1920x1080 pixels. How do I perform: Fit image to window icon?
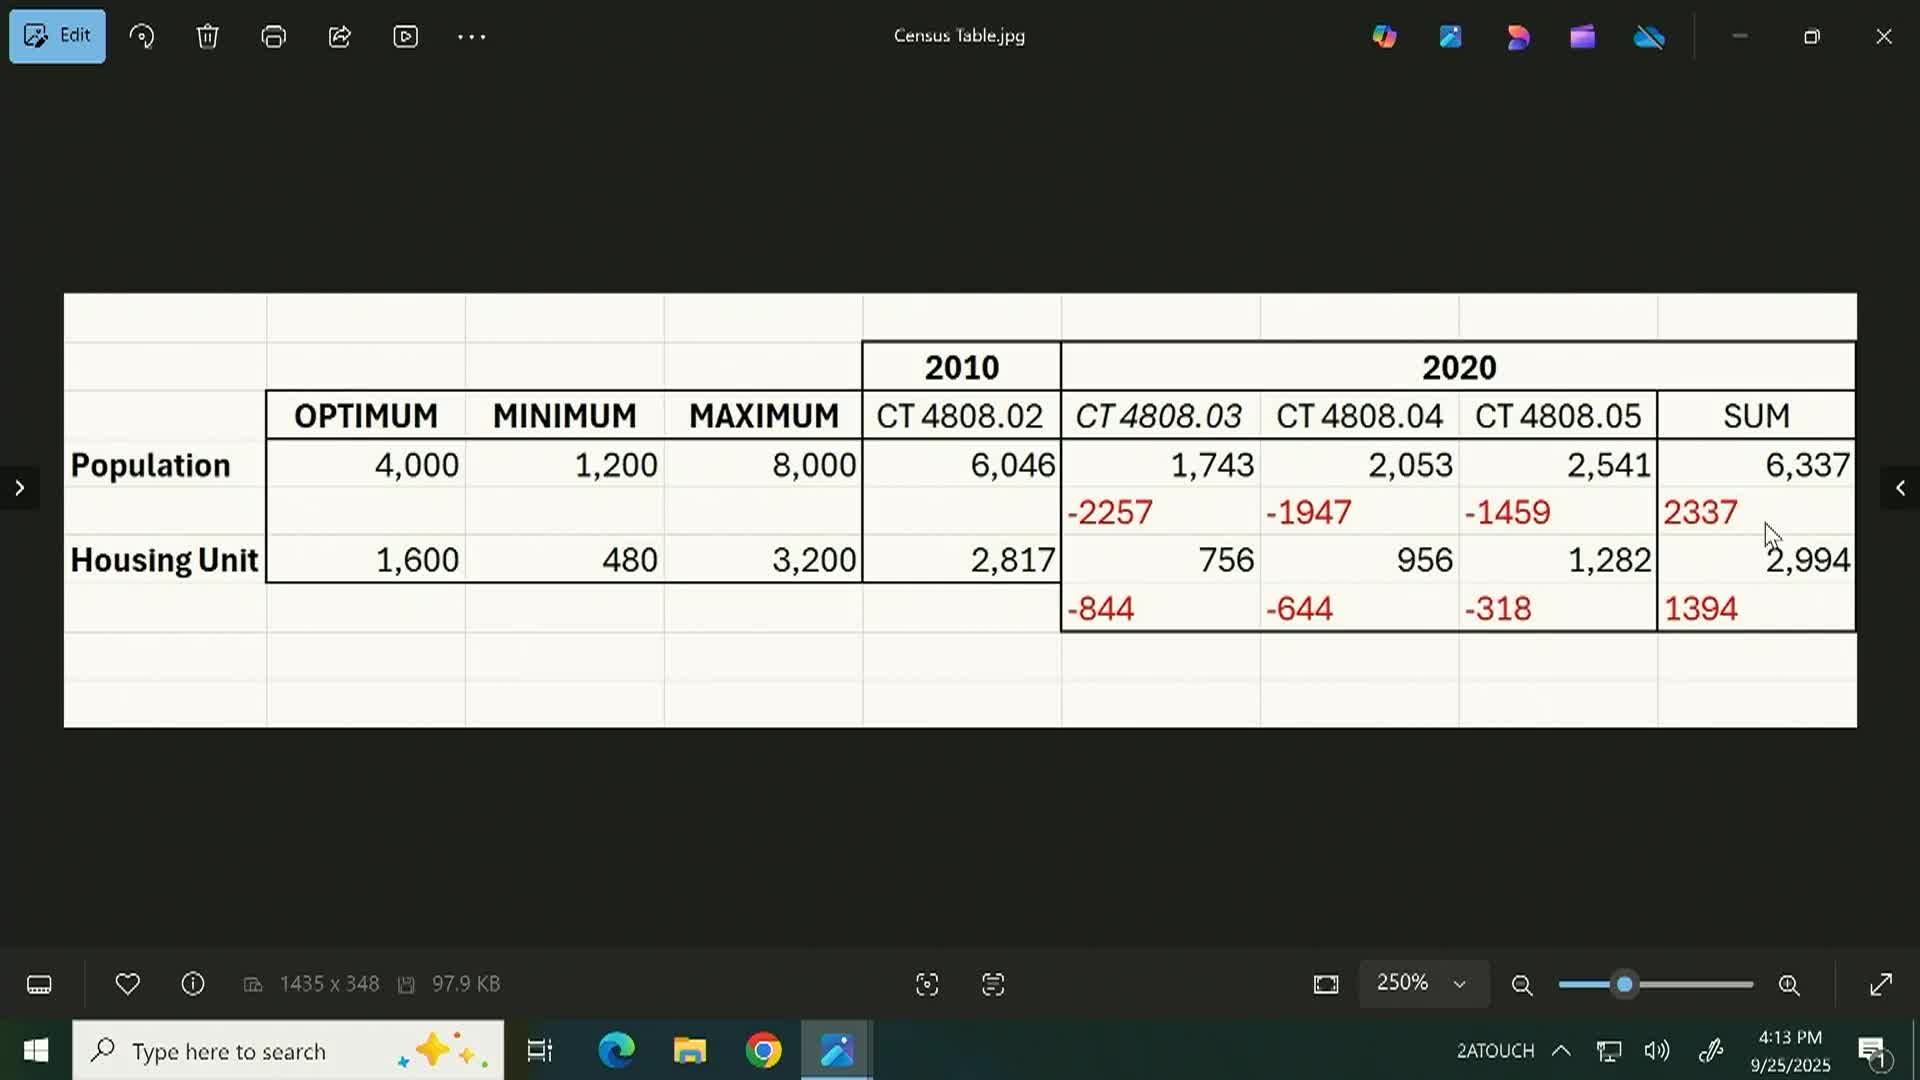coord(1326,985)
